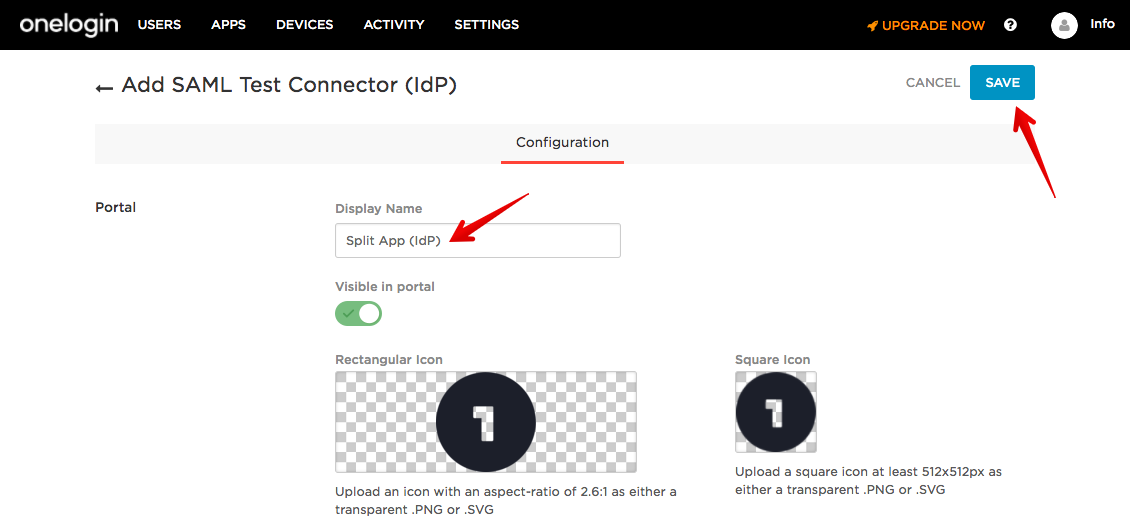Toggle the Visible in portal switch
1130x530 pixels.
pos(358,313)
